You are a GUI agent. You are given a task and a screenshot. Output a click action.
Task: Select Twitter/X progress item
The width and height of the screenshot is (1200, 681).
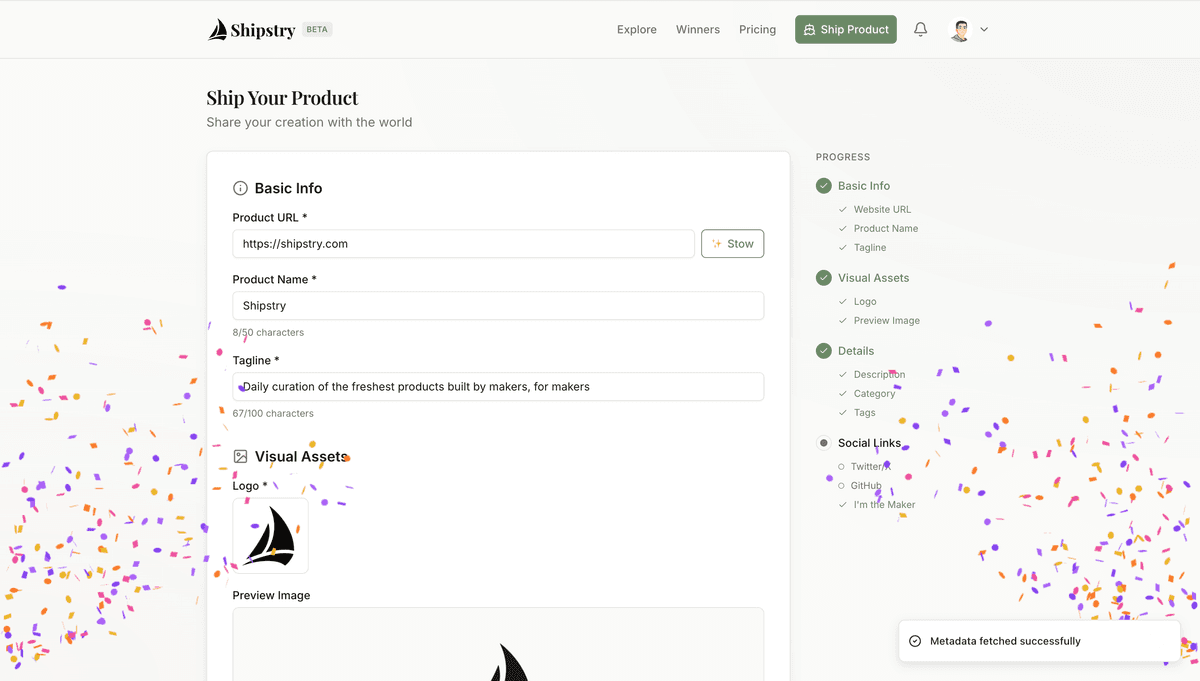tap(870, 467)
